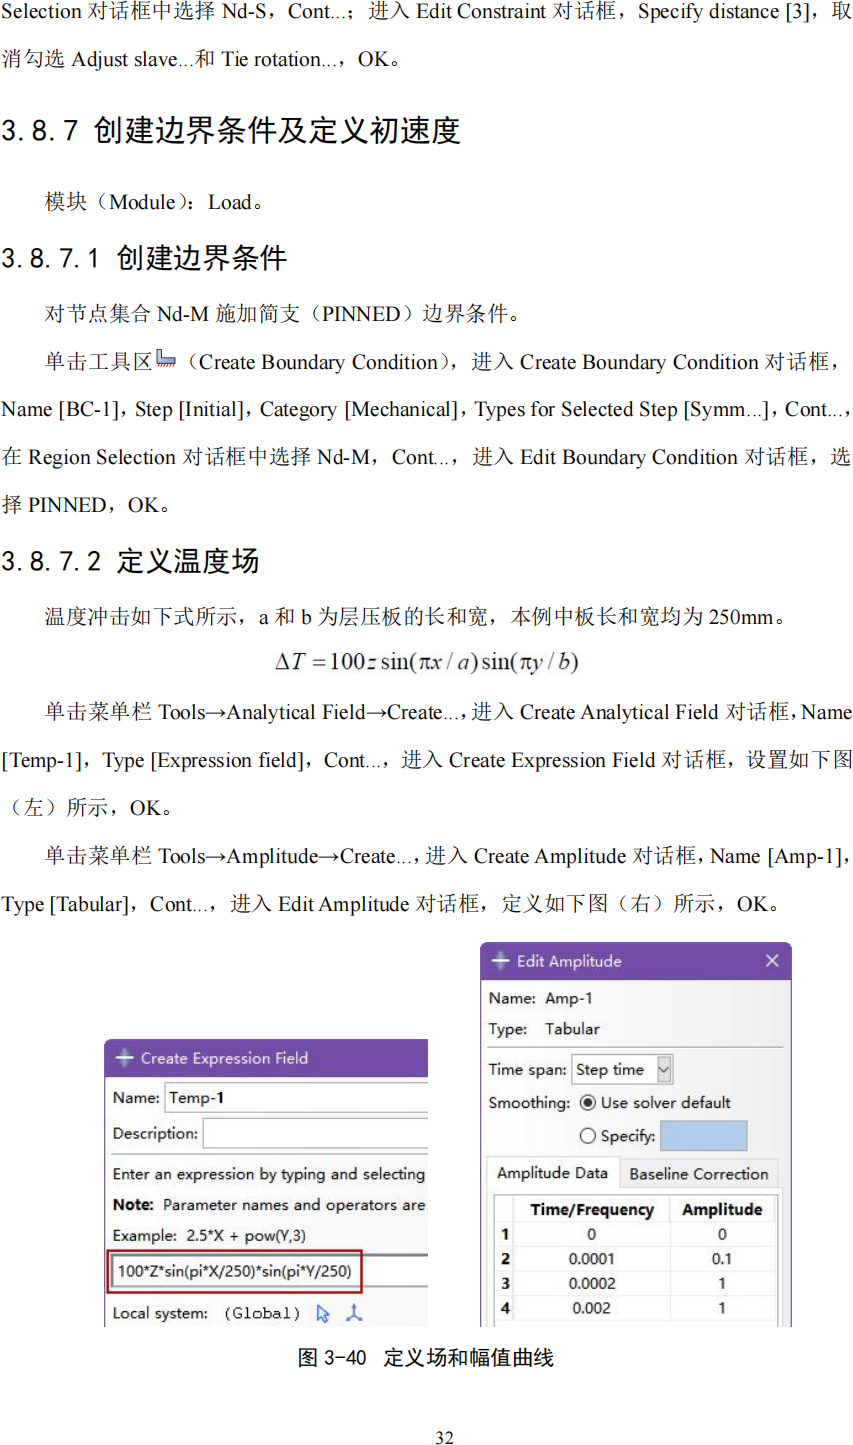853x1445 pixels.
Task: Click the plus icon in Create Expression Field title
Action: point(125,1057)
